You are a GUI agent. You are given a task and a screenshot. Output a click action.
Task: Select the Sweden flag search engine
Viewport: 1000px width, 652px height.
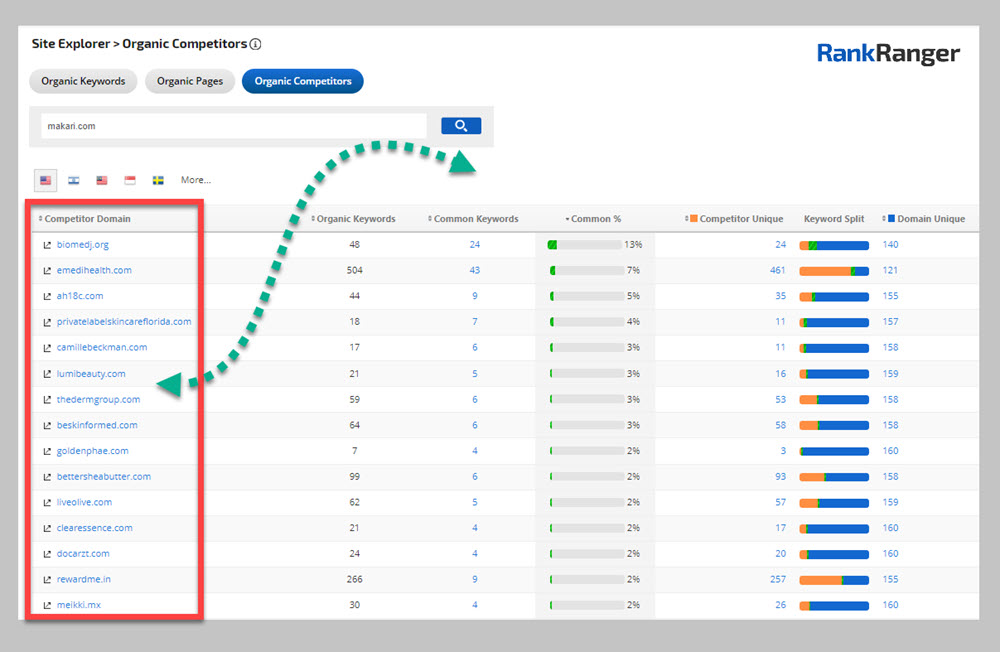coord(158,180)
